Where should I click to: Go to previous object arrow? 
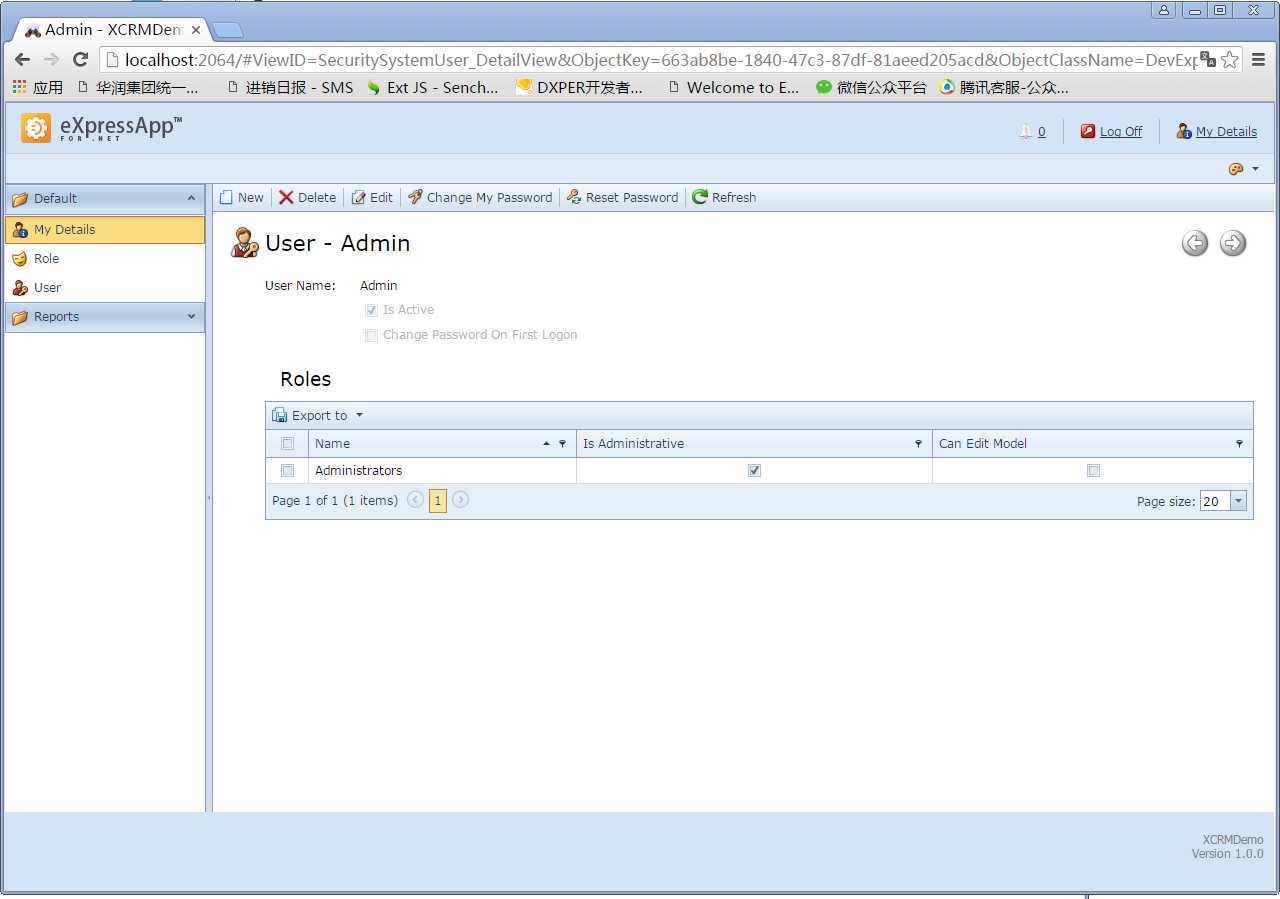1195,243
